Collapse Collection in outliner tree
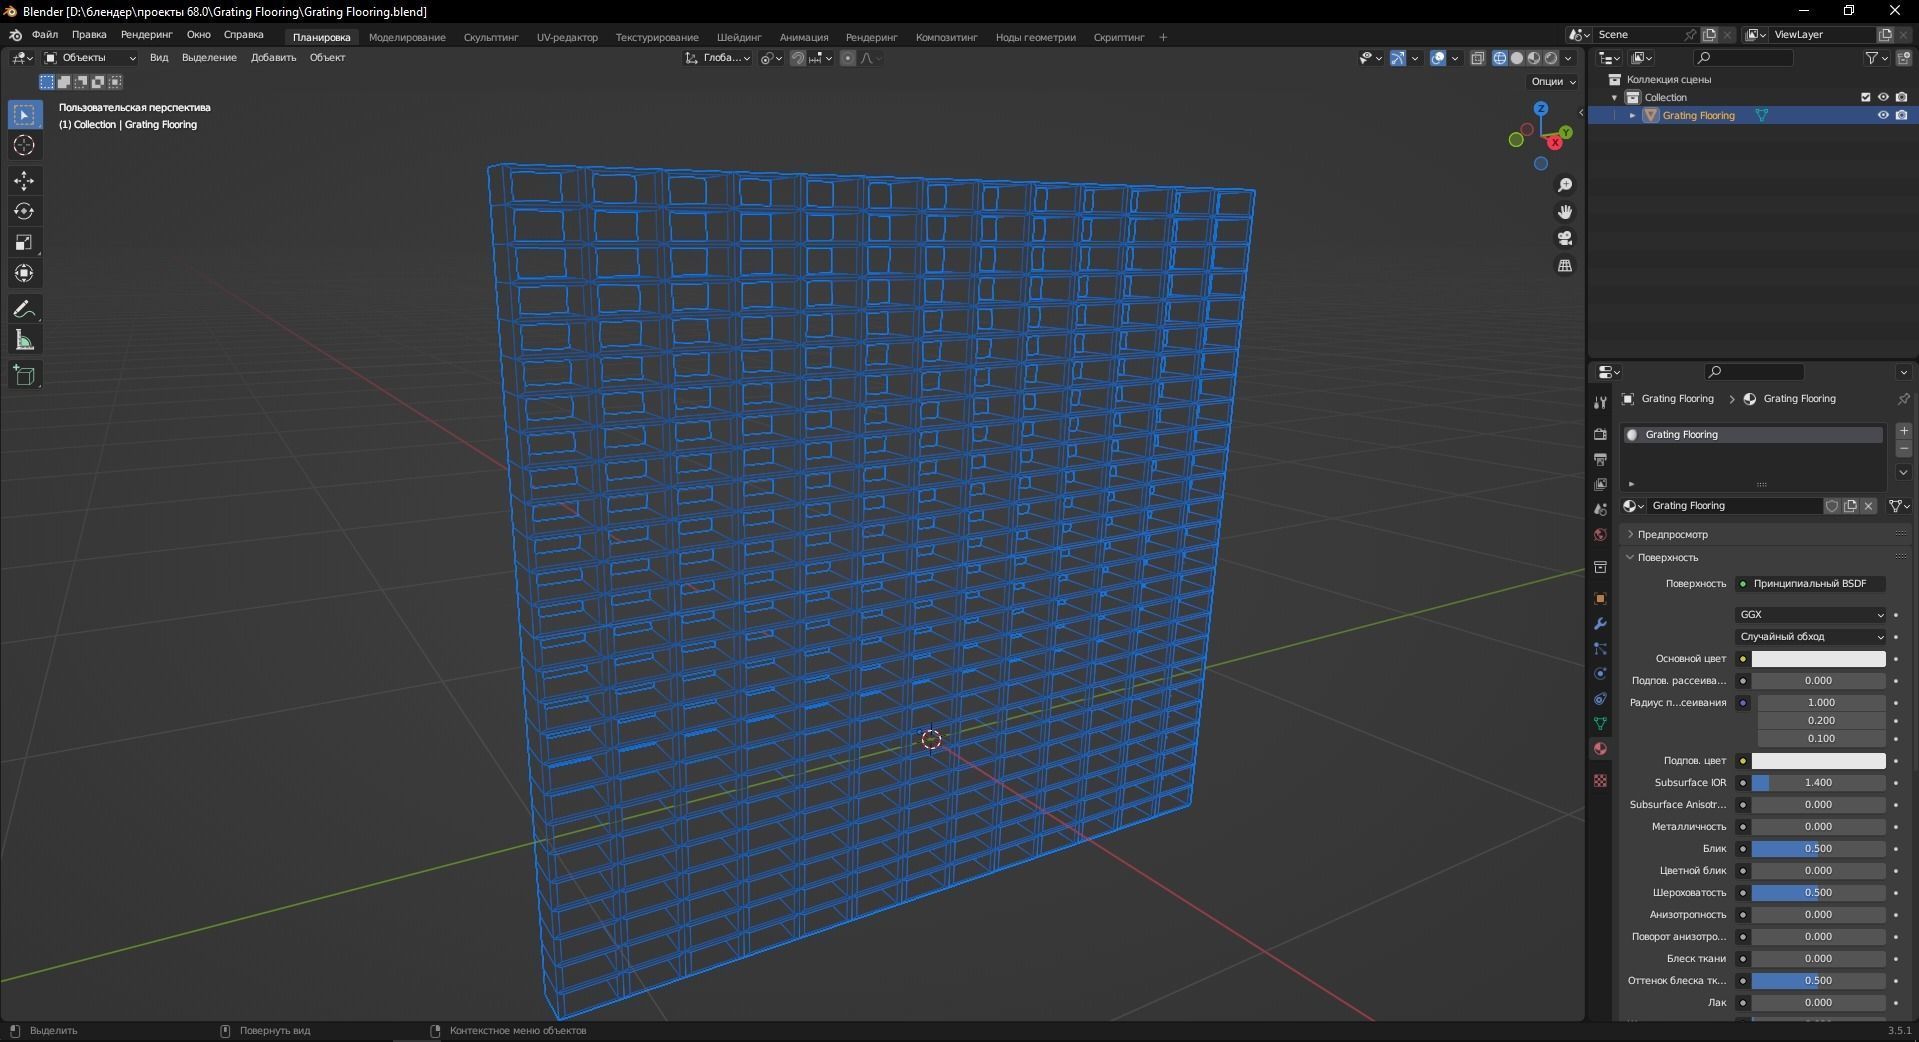The width and height of the screenshot is (1919, 1042). coord(1614,97)
